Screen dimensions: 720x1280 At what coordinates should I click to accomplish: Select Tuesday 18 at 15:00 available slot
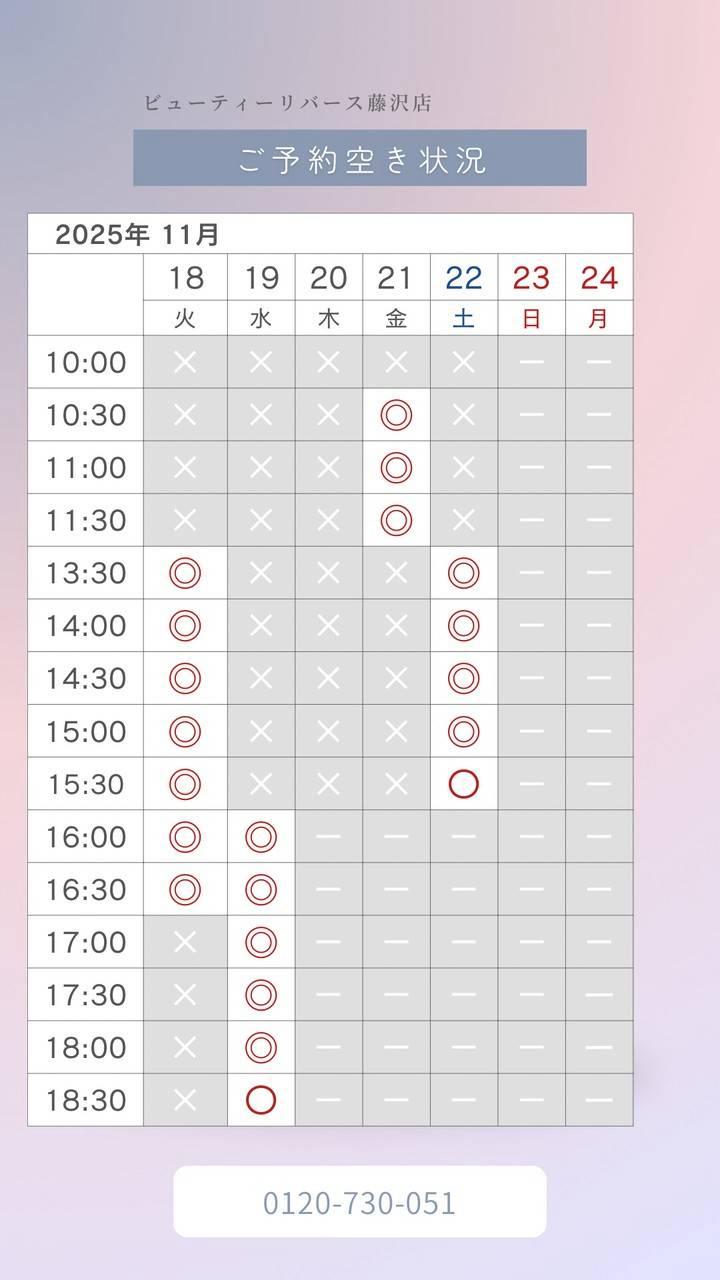point(185,731)
